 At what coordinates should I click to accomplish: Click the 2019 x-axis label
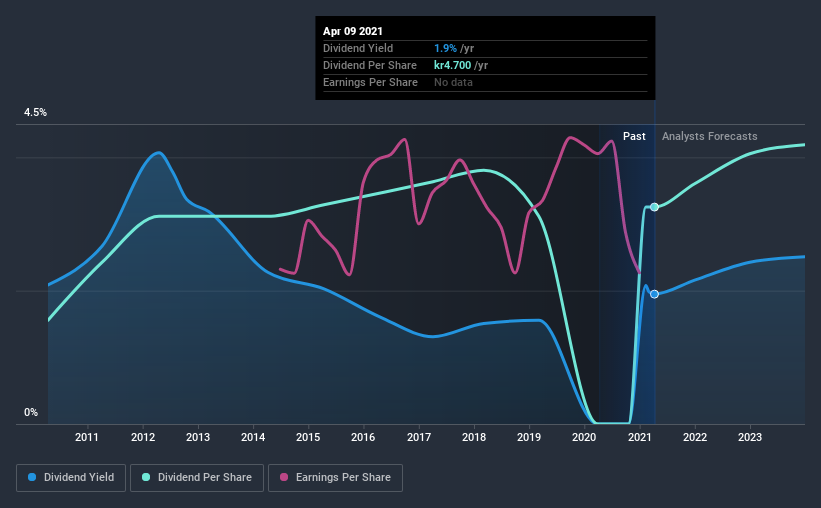point(529,437)
